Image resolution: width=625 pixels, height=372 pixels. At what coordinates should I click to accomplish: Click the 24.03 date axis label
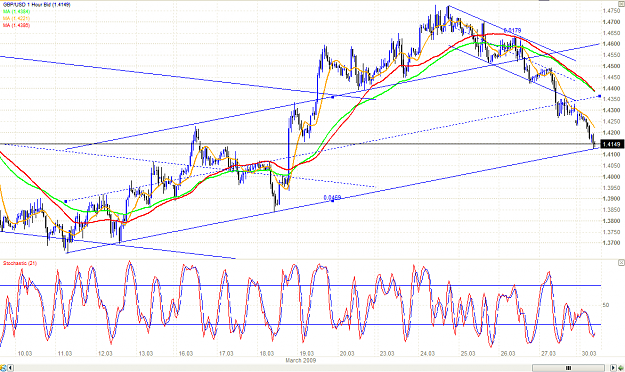(x=427, y=354)
